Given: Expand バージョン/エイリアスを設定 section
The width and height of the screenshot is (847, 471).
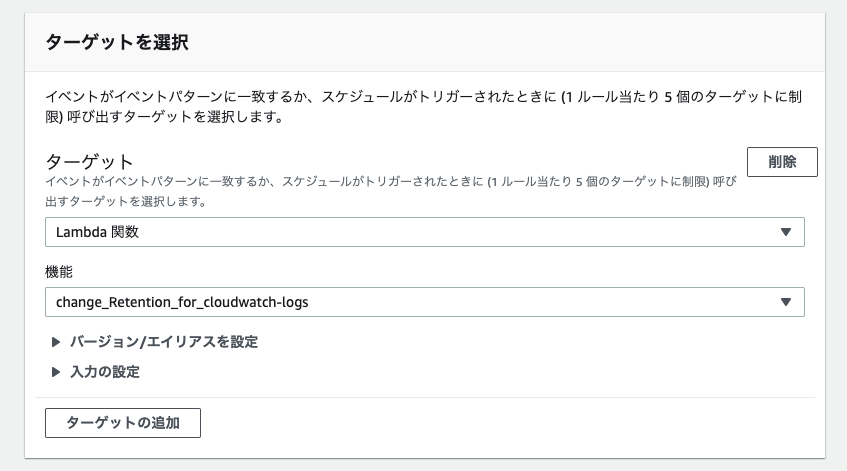Looking at the screenshot, I should 155,342.
